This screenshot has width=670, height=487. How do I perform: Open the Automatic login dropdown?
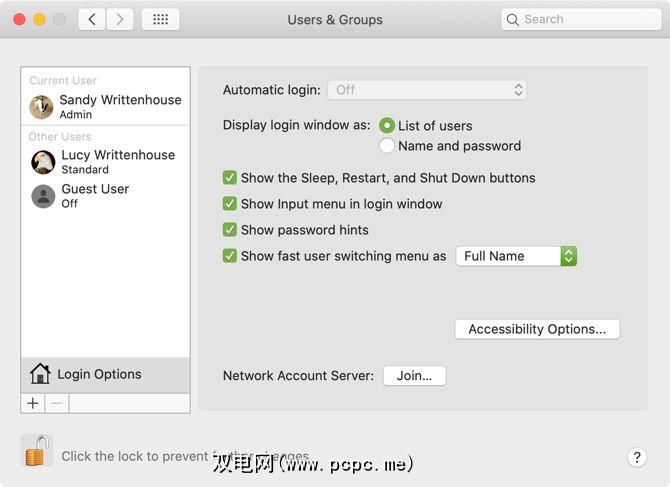(427, 90)
